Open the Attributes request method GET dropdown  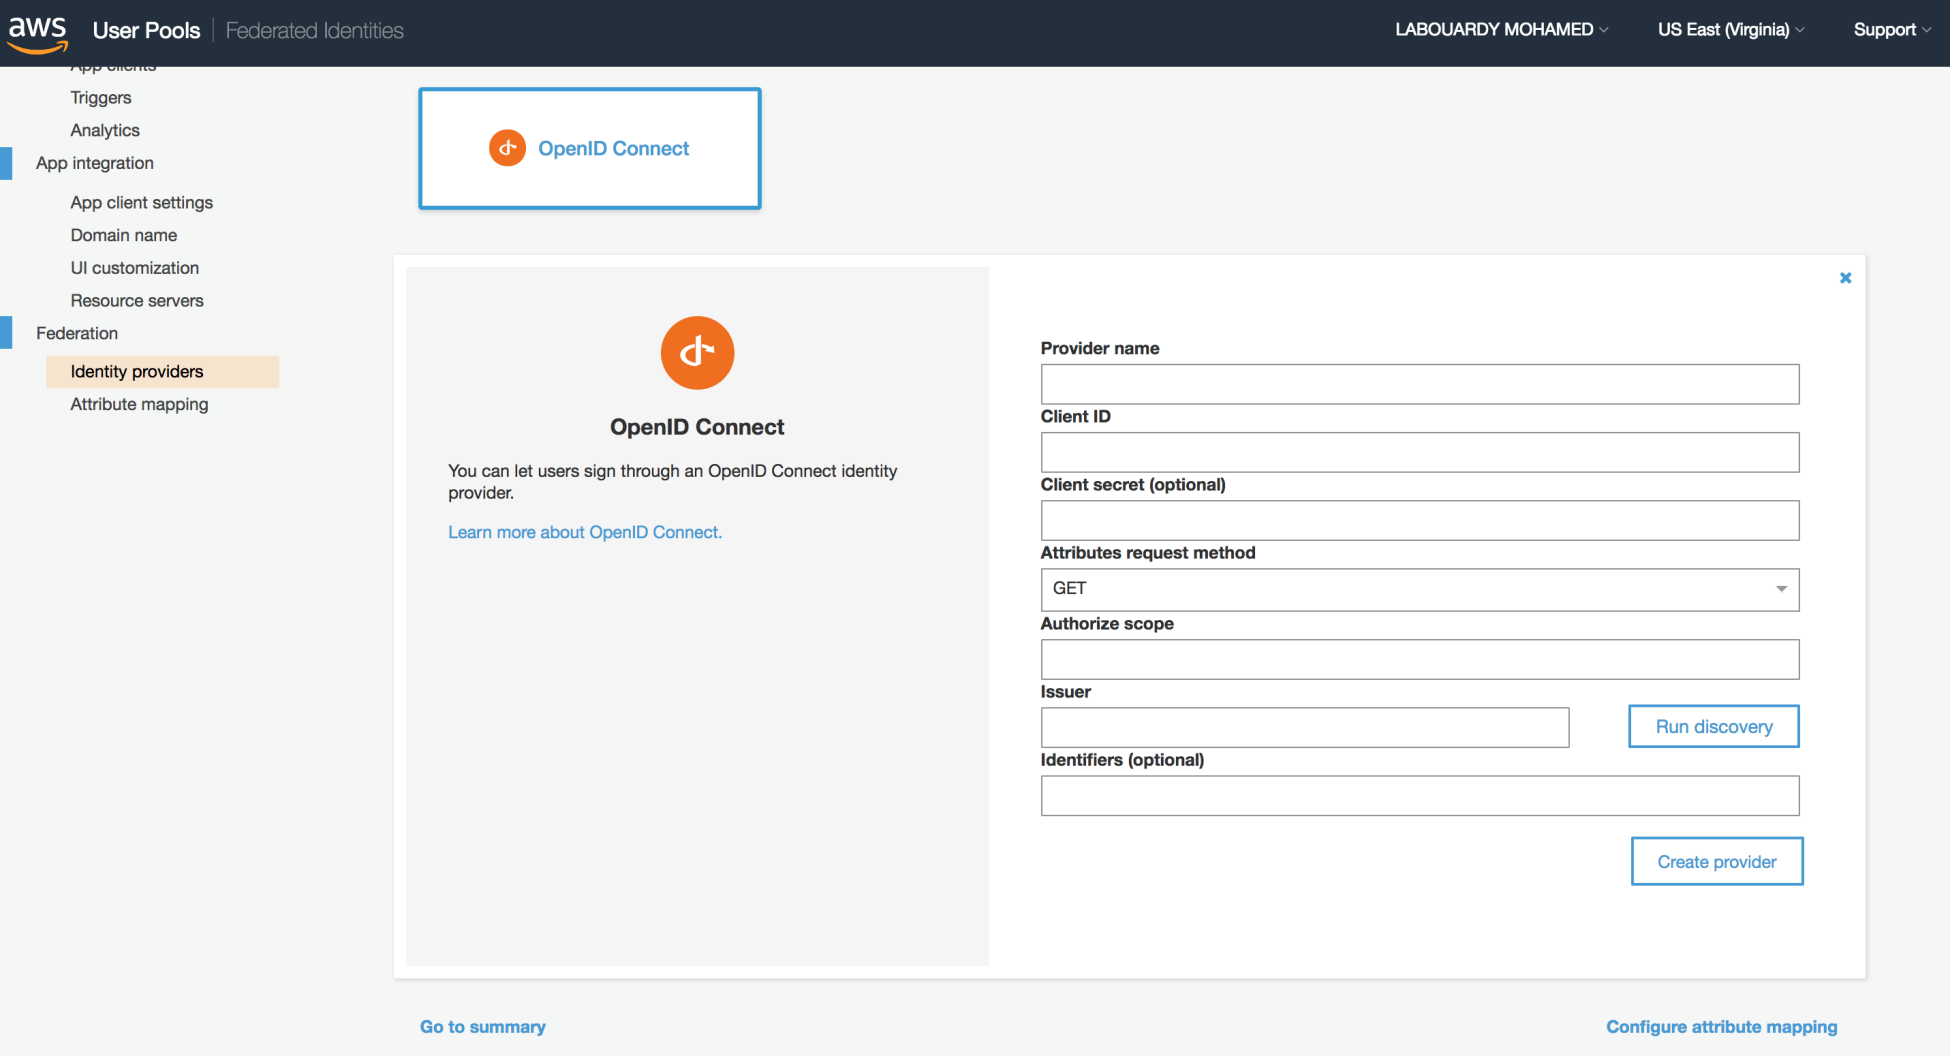(1420, 589)
